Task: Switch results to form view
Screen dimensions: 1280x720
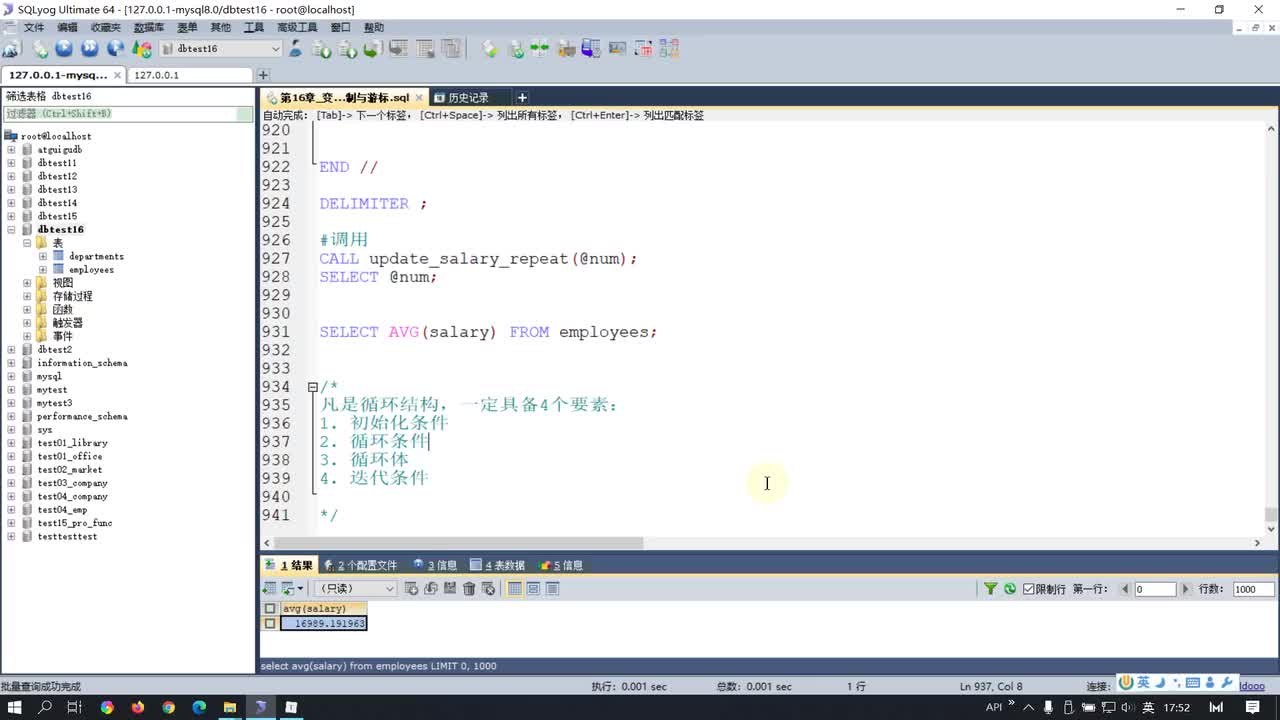Action: pos(533,589)
